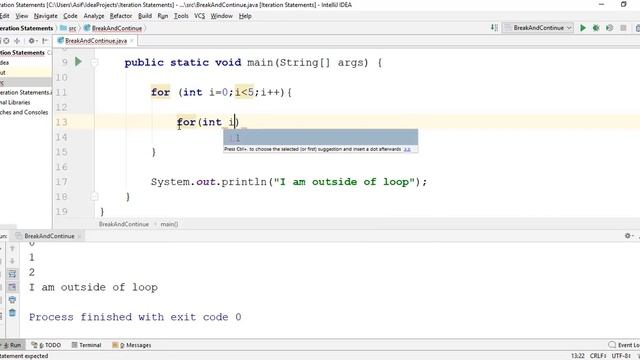640x360 pixels.
Task: Select the BreakAndContinue tab in the Run panel
Action: coord(49,236)
